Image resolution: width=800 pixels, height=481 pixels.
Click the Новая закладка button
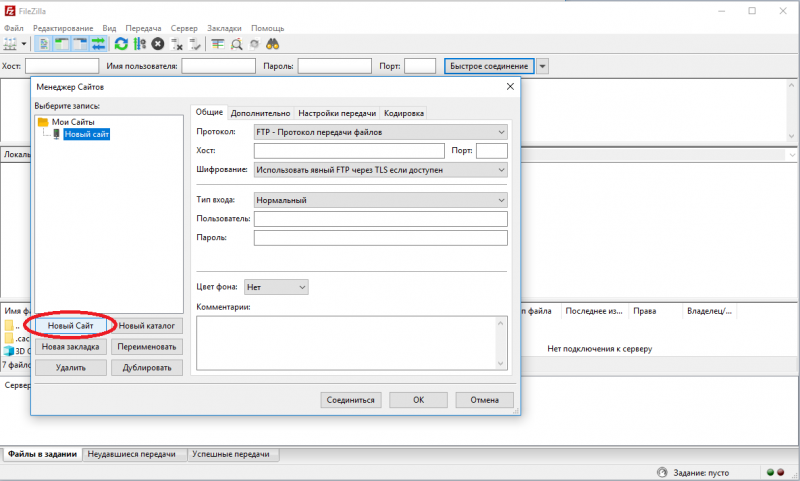click(70, 347)
